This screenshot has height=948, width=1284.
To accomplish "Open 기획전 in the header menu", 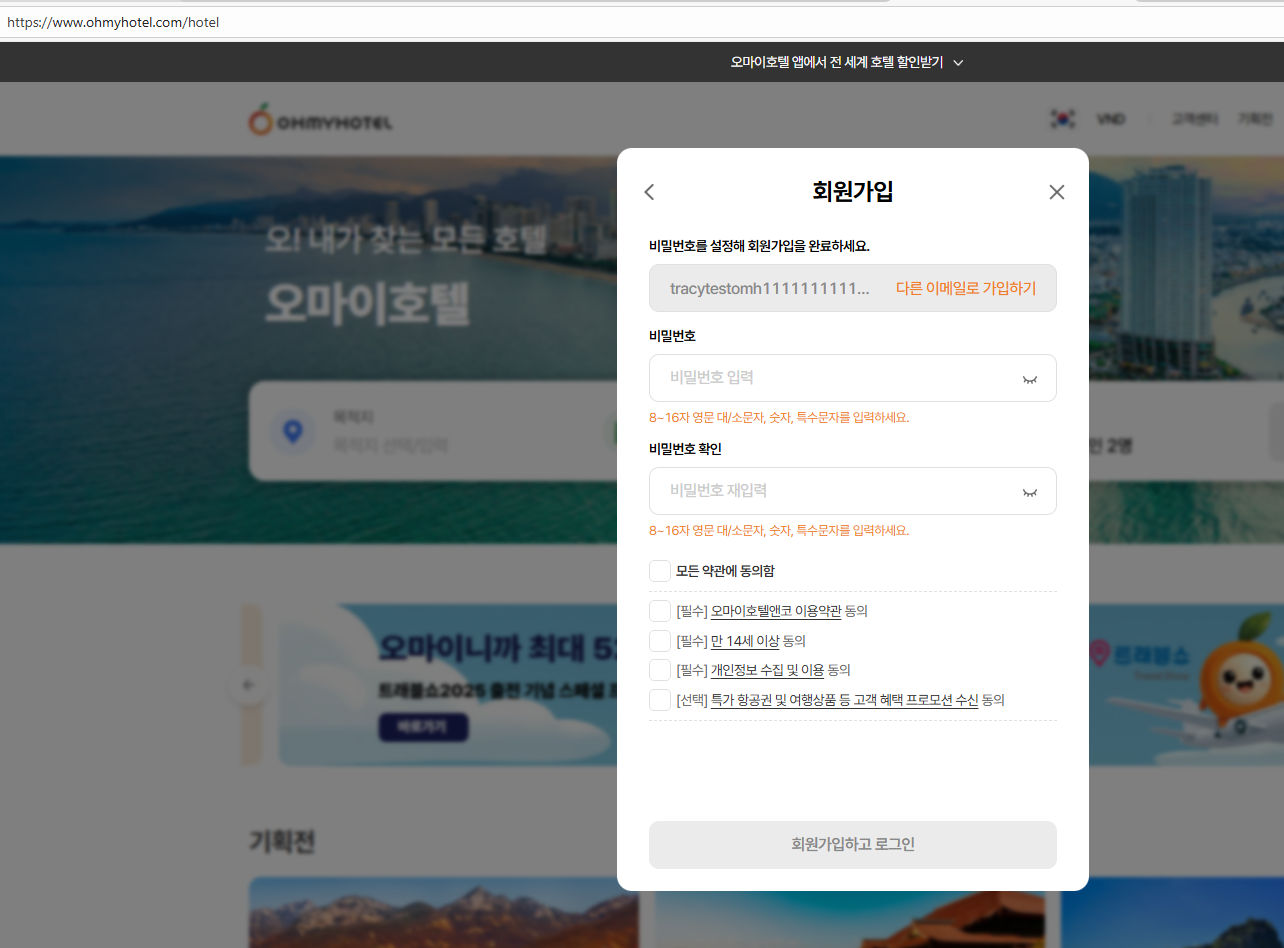I will coord(1255,119).
